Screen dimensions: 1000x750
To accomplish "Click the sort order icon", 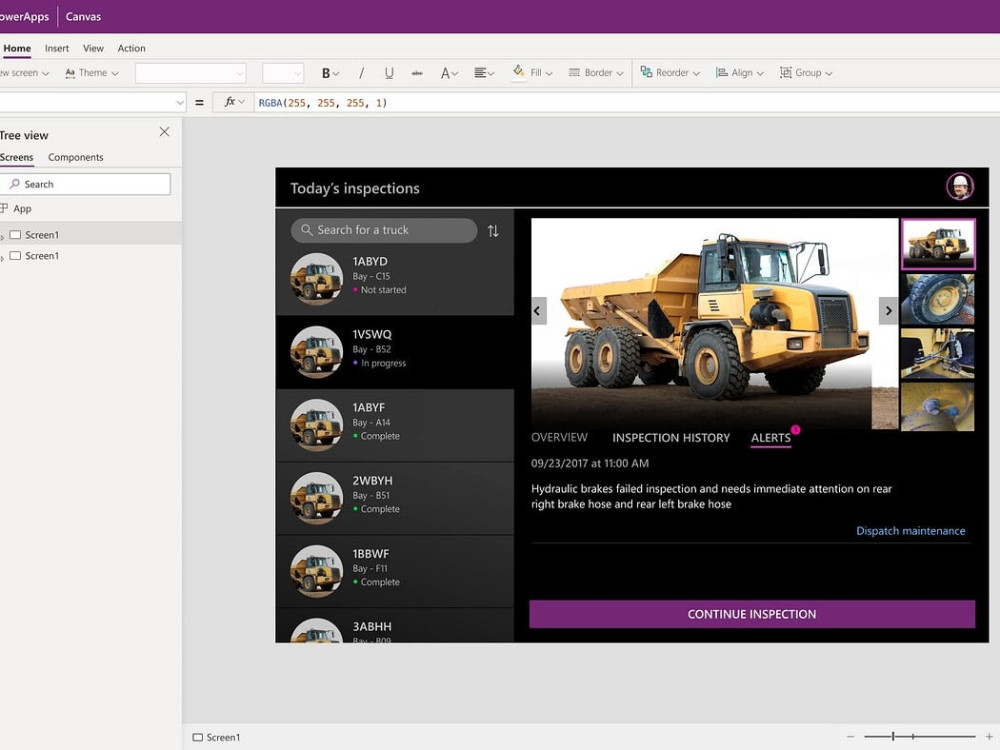I will tap(493, 231).
